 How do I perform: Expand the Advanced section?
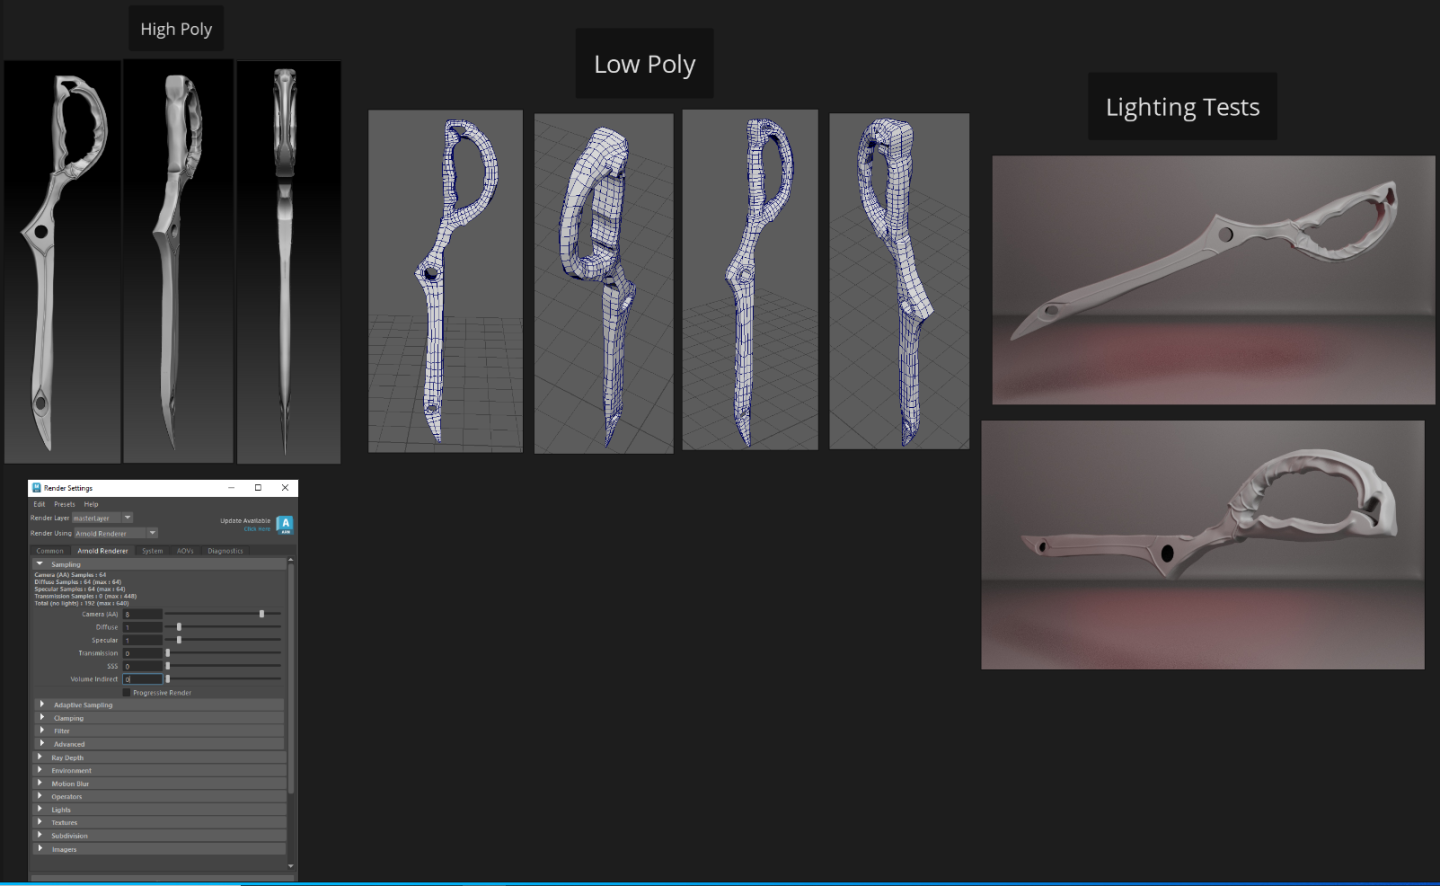160,744
